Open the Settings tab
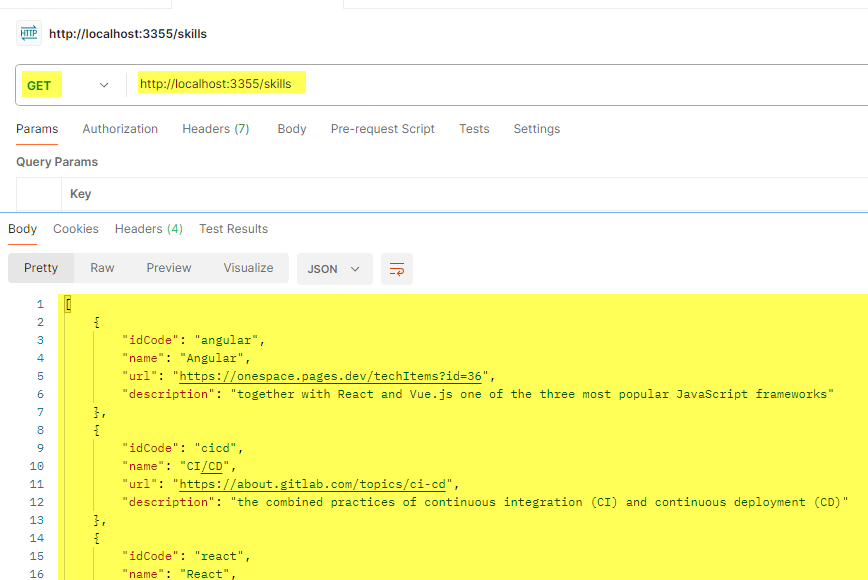Image resolution: width=868 pixels, height=580 pixels. click(536, 129)
